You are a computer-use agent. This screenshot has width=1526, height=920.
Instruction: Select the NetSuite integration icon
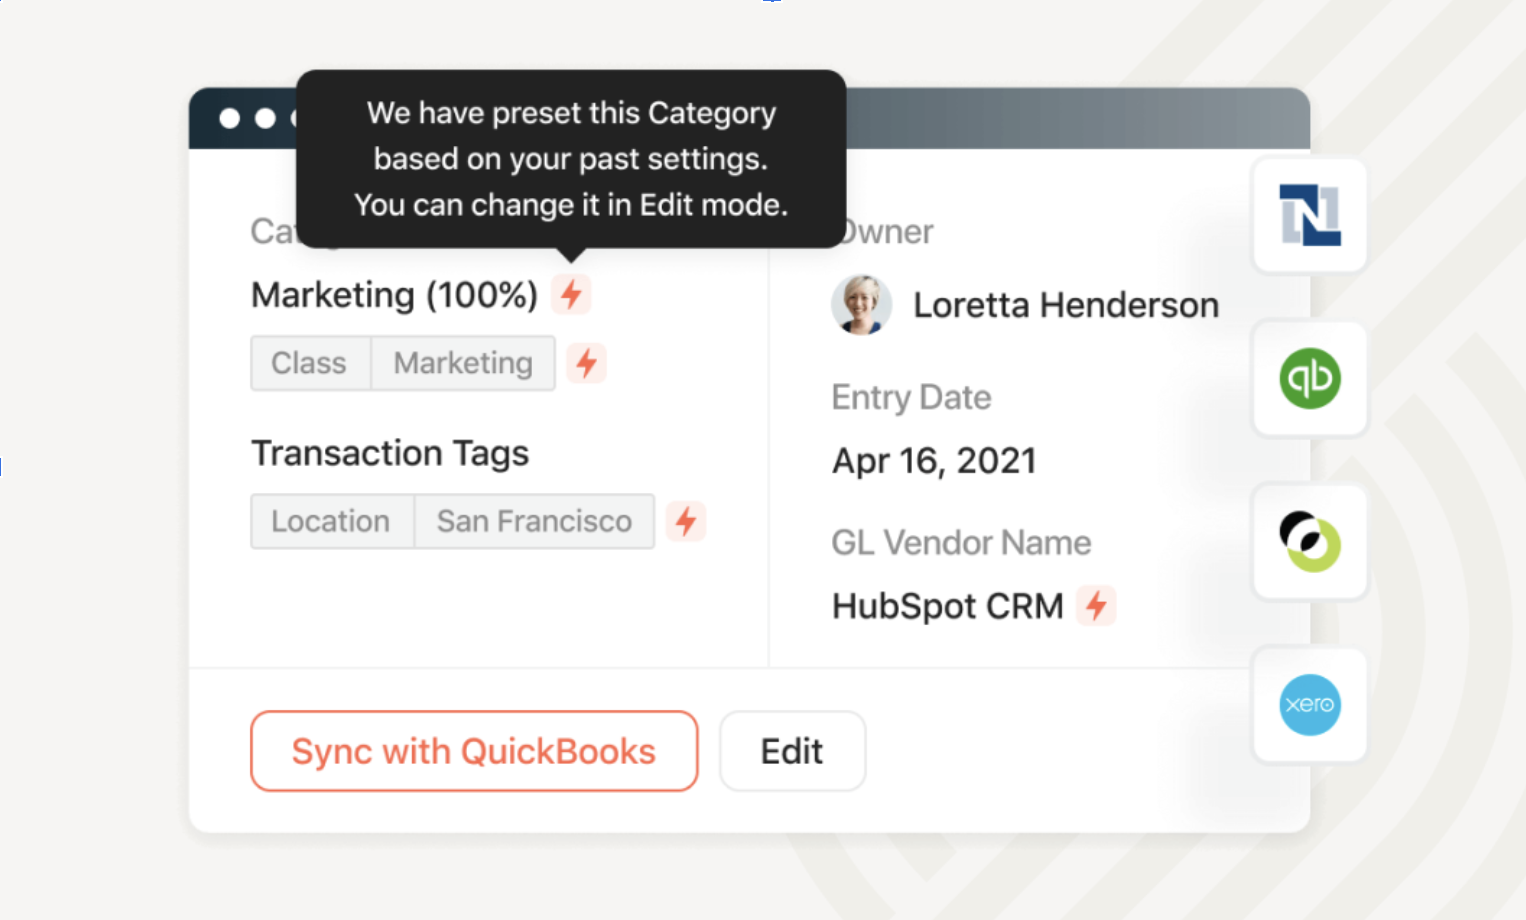click(x=1310, y=215)
